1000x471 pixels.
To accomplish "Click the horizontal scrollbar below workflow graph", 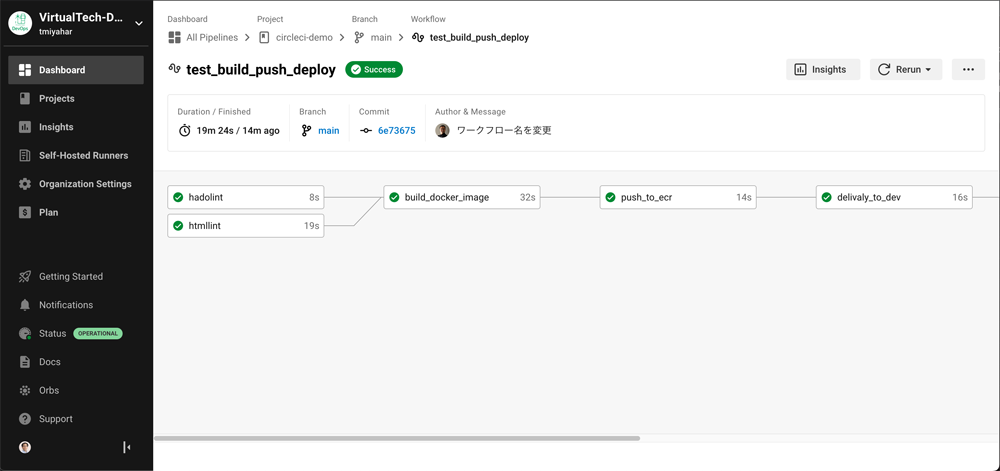I will 397,438.
